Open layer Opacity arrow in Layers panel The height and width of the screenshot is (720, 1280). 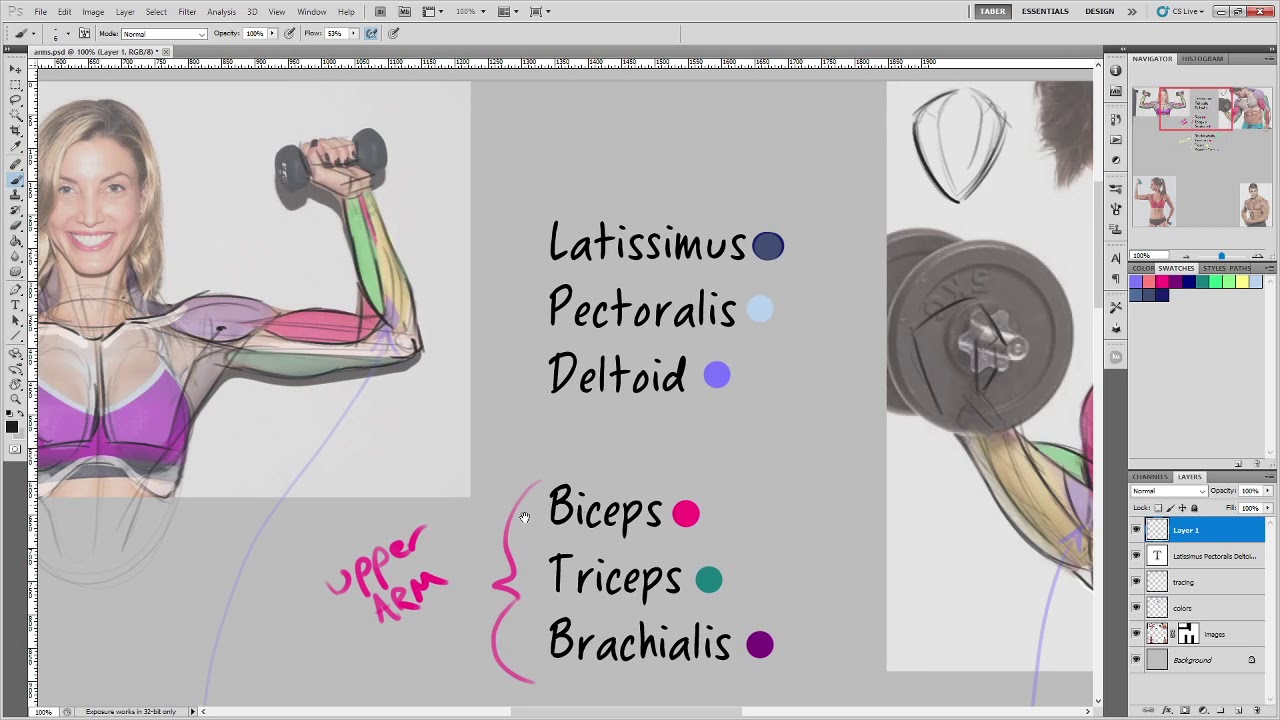coord(1268,491)
